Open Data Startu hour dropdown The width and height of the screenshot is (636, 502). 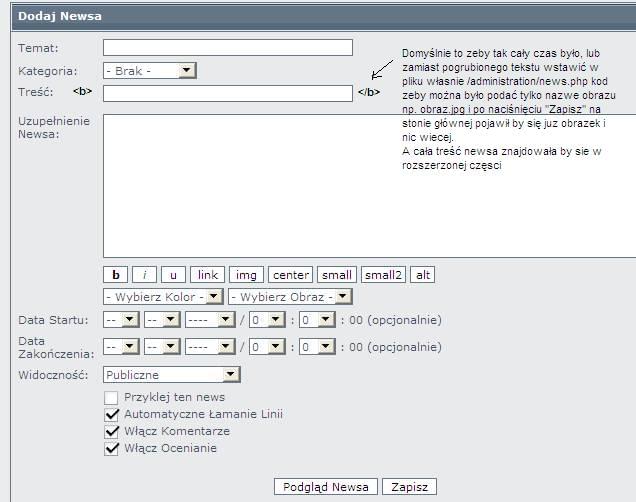(267, 320)
